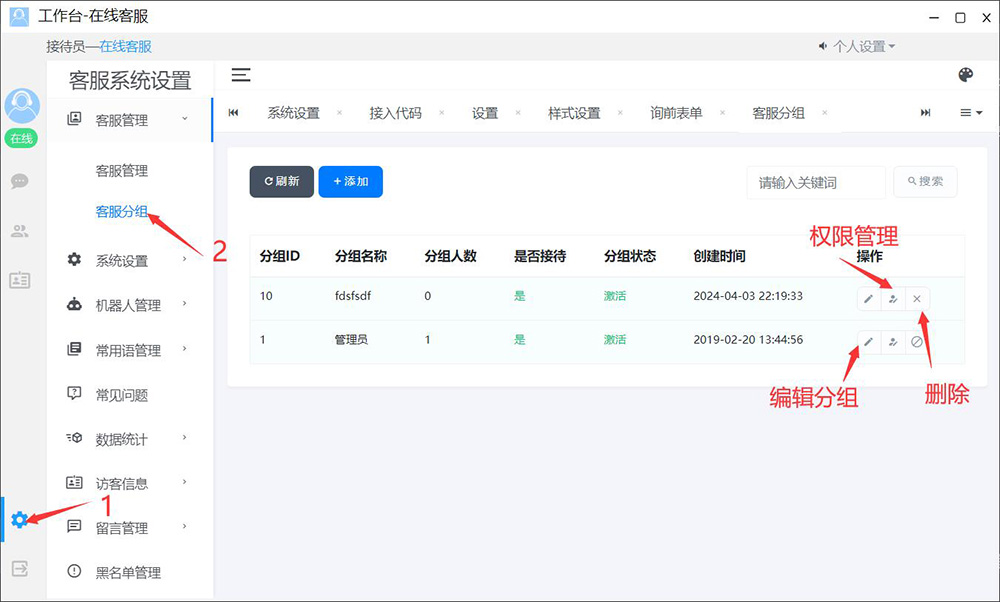Screen dimensions: 1000x602
Task: Switch to the 样式设置 tab
Action: click(x=574, y=113)
